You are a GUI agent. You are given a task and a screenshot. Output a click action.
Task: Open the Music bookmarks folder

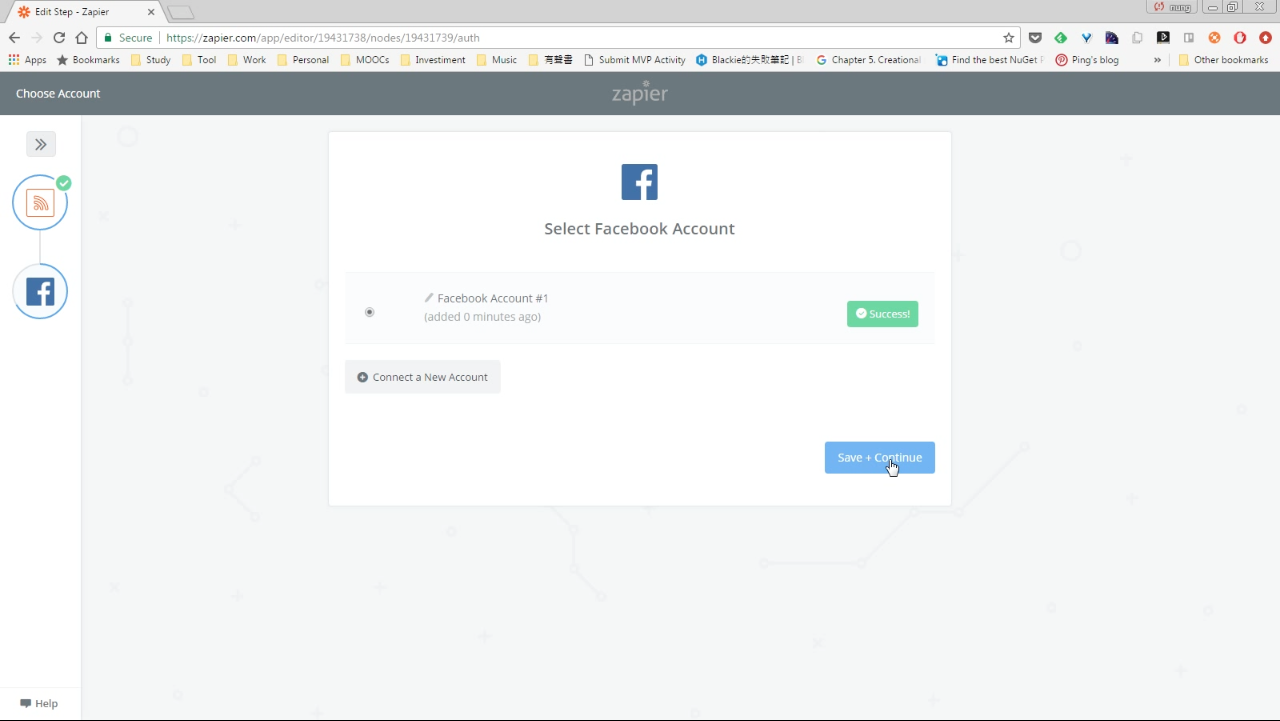pyautogui.click(x=497, y=60)
